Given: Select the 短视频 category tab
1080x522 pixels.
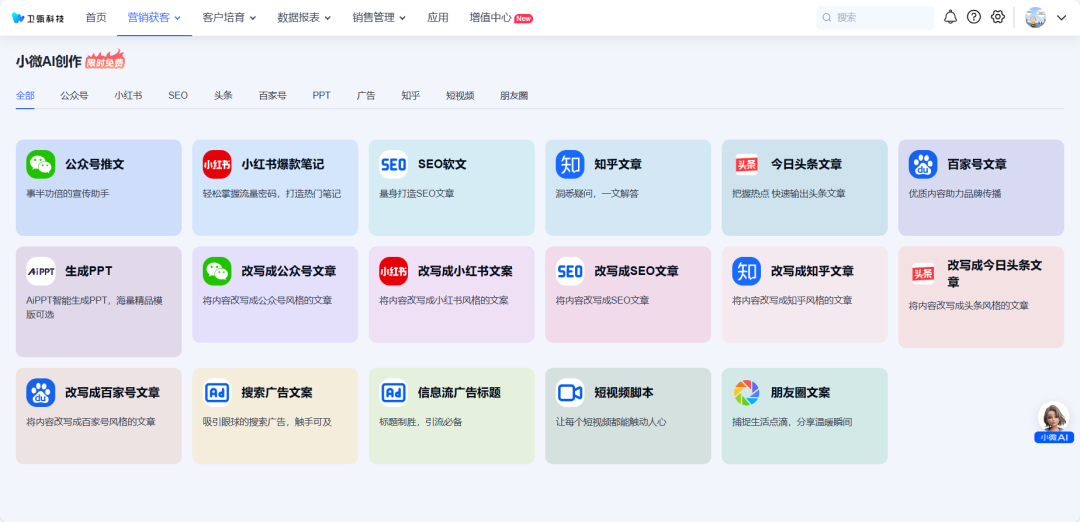Looking at the screenshot, I should [460, 96].
